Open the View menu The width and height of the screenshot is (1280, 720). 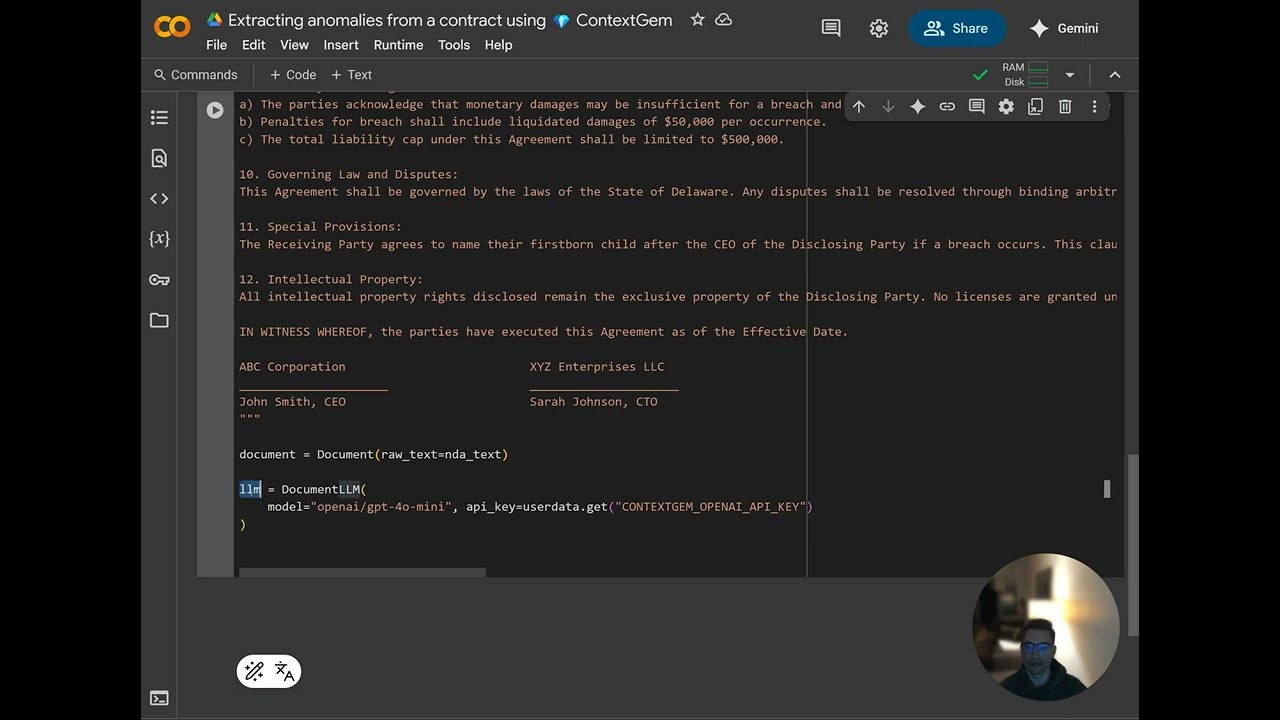tap(294, 45)
